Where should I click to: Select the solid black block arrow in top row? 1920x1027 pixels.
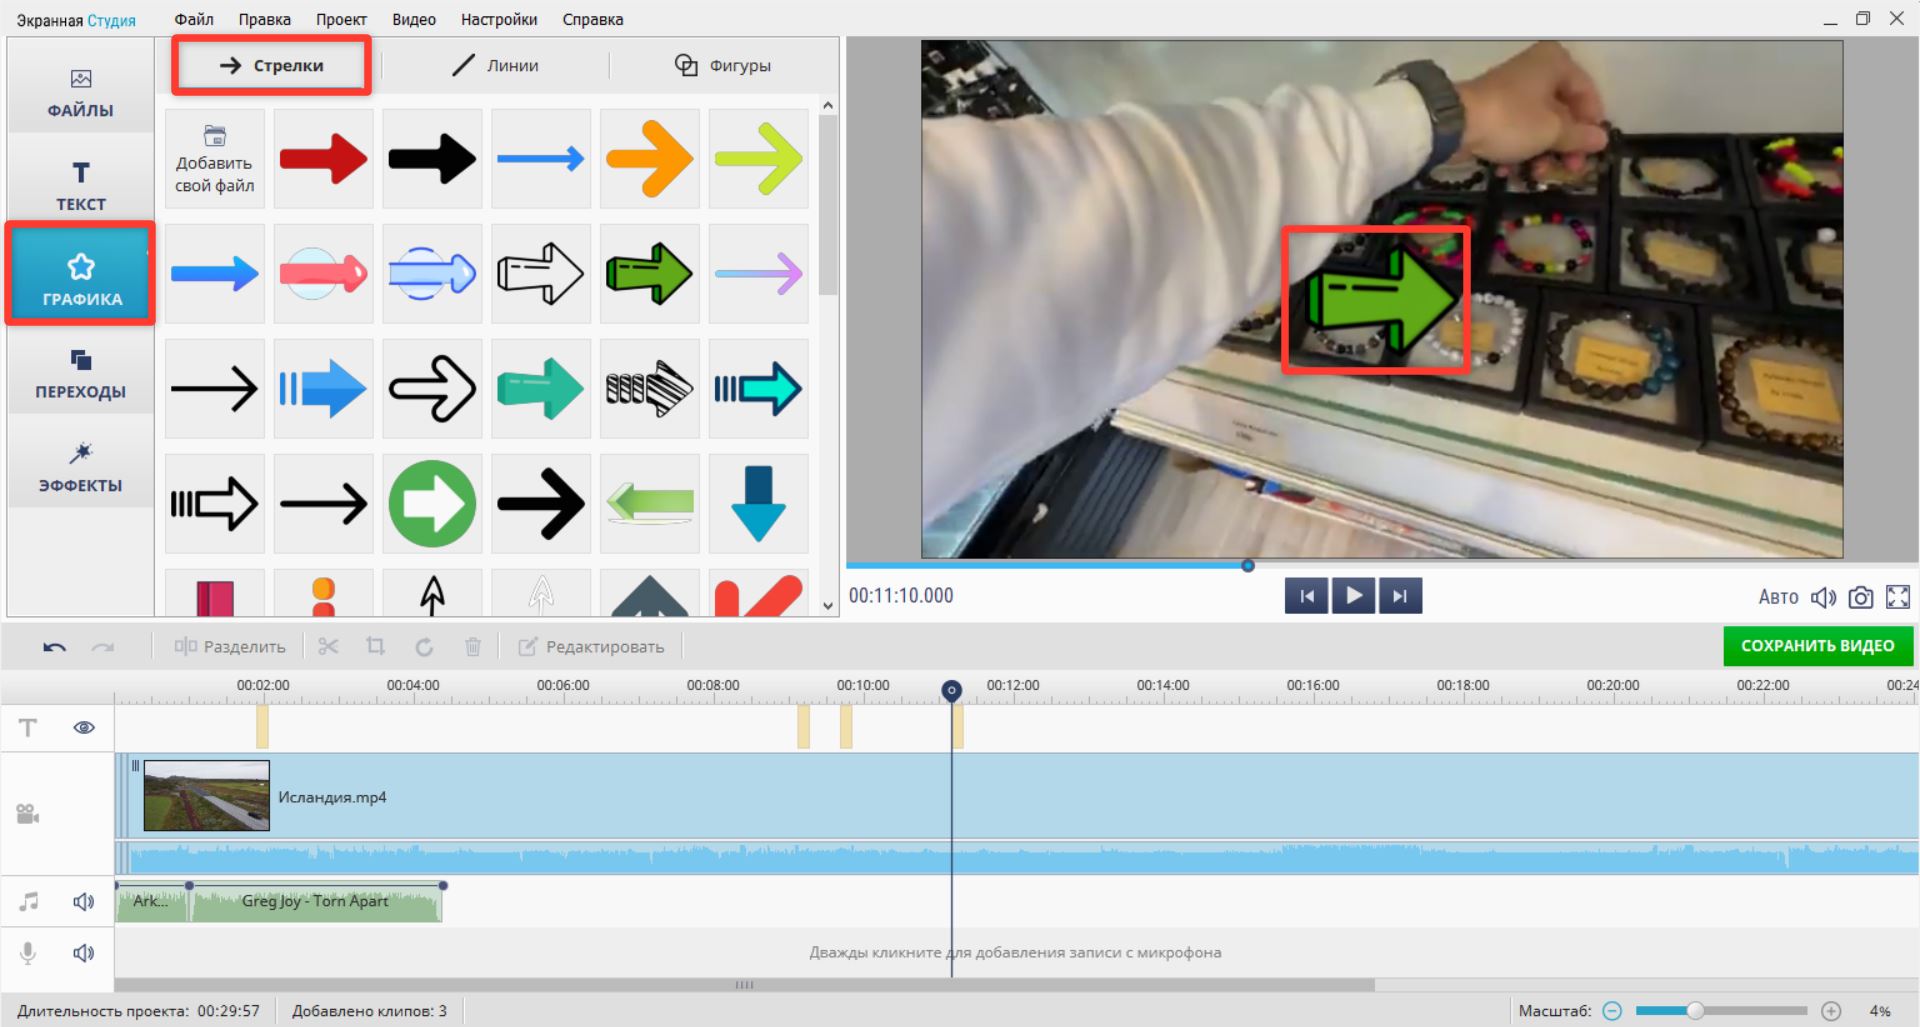click(x=432, y=159)
